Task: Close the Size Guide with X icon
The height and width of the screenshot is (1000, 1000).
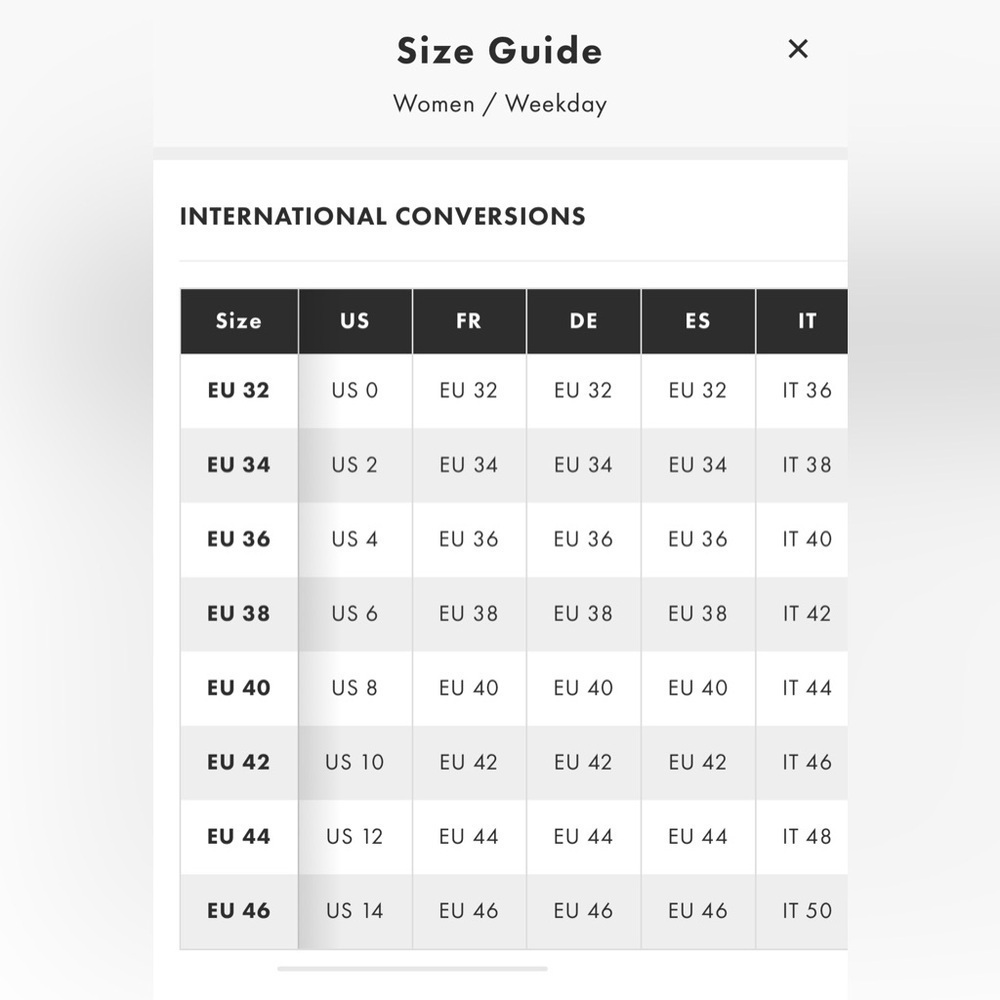Action: (x=798, y=49)
